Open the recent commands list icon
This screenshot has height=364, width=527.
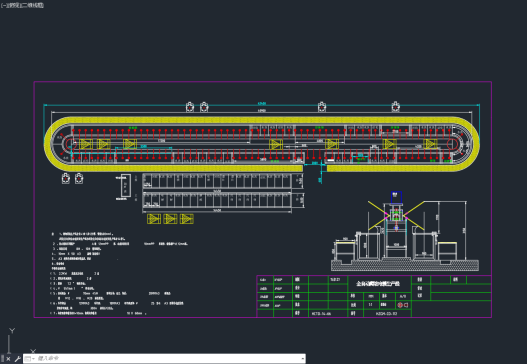[28, 359]
